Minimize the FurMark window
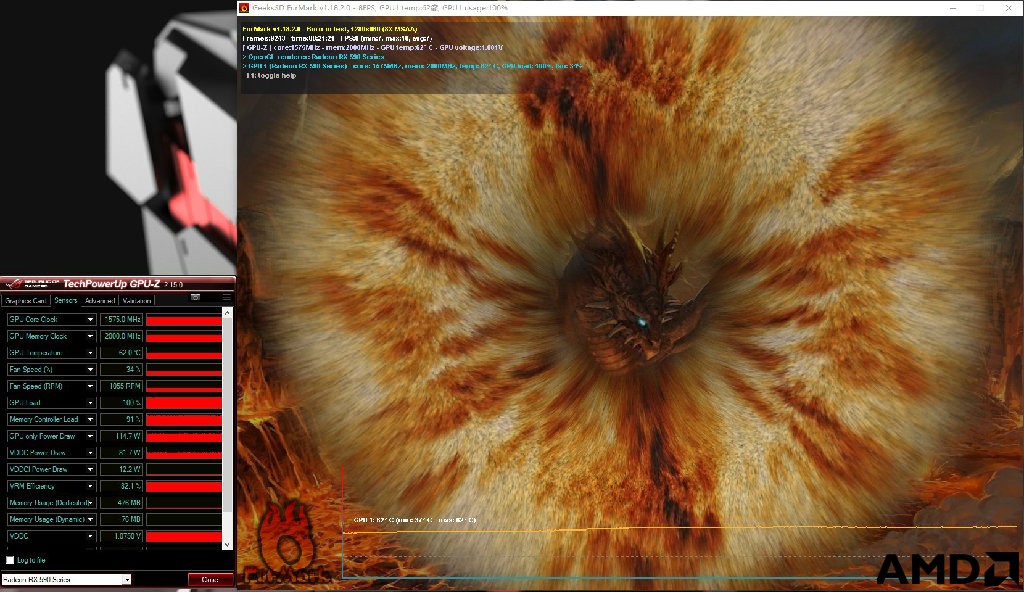 tap(954, 8)
